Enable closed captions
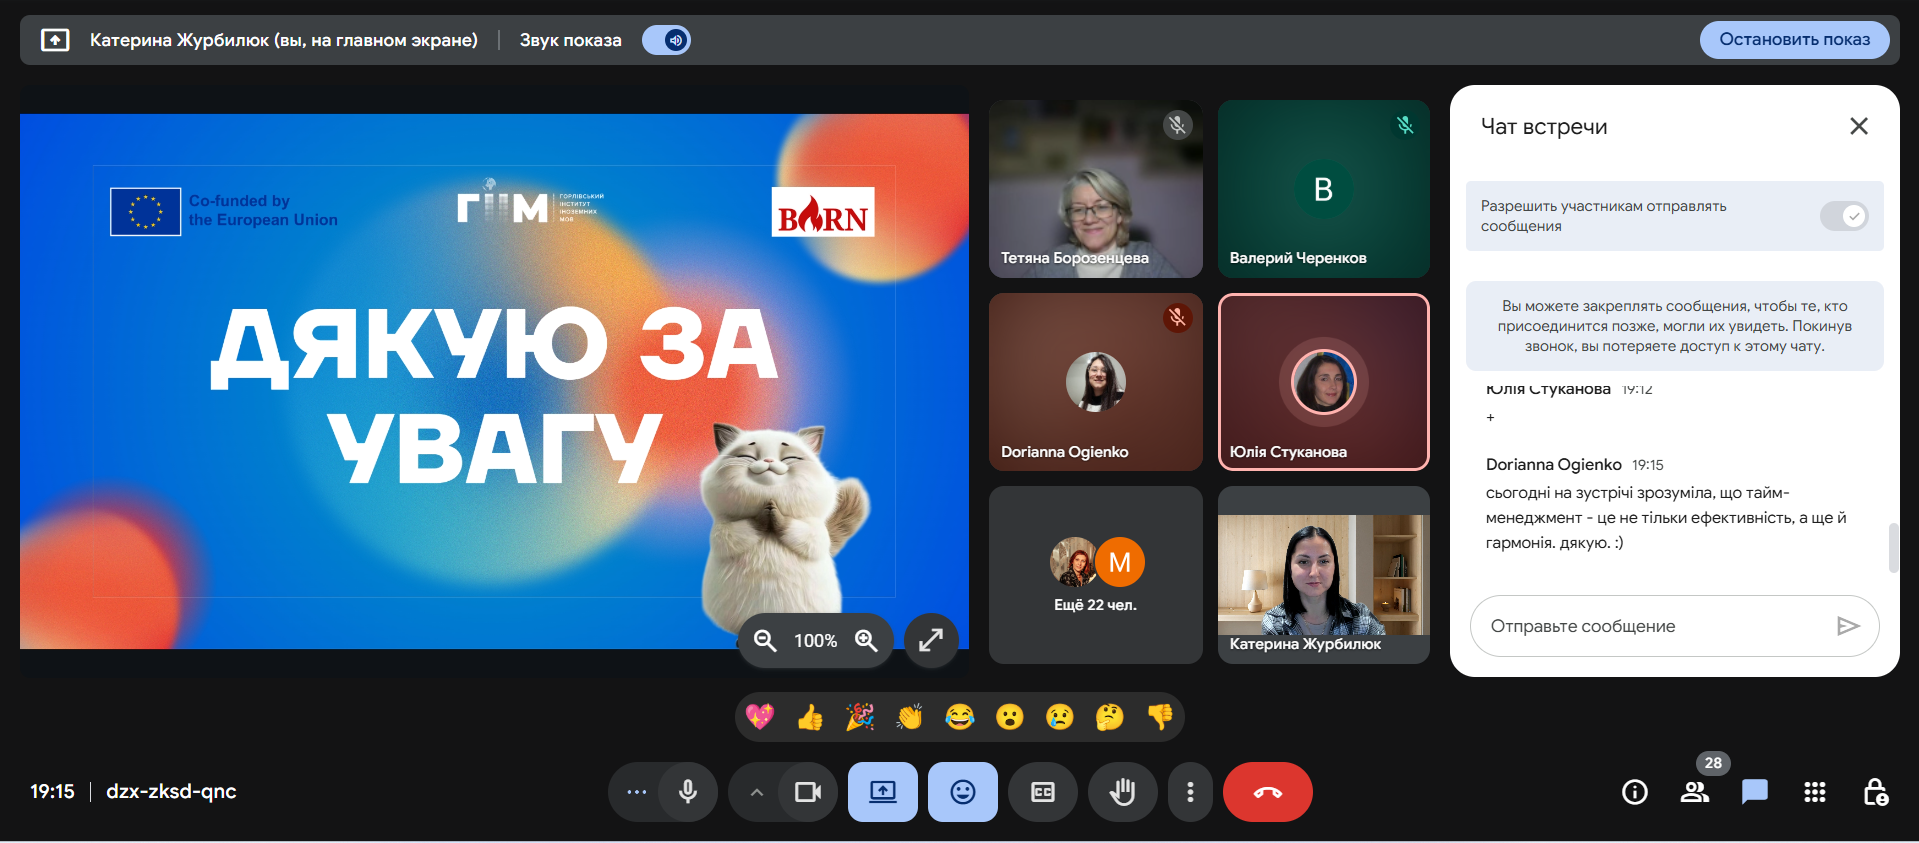 pos(1042,792)
